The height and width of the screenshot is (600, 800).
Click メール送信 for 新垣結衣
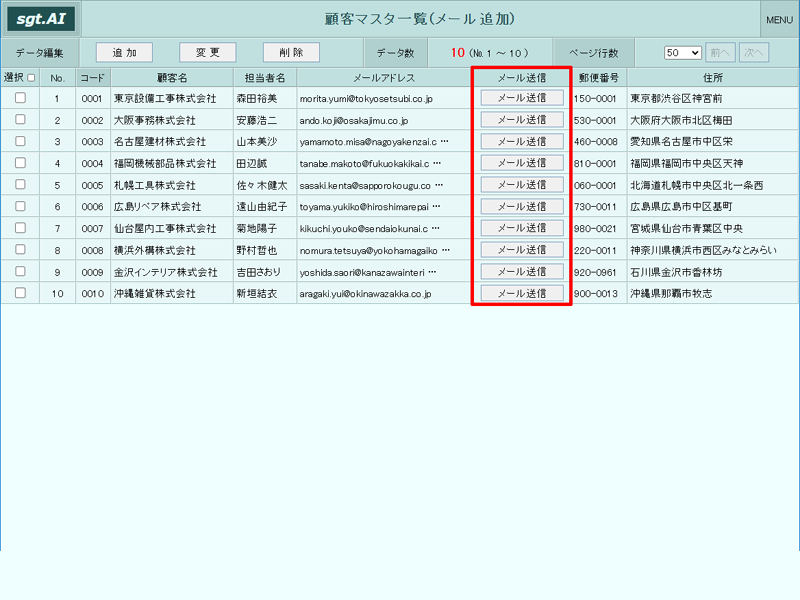[x=522, y=293]
